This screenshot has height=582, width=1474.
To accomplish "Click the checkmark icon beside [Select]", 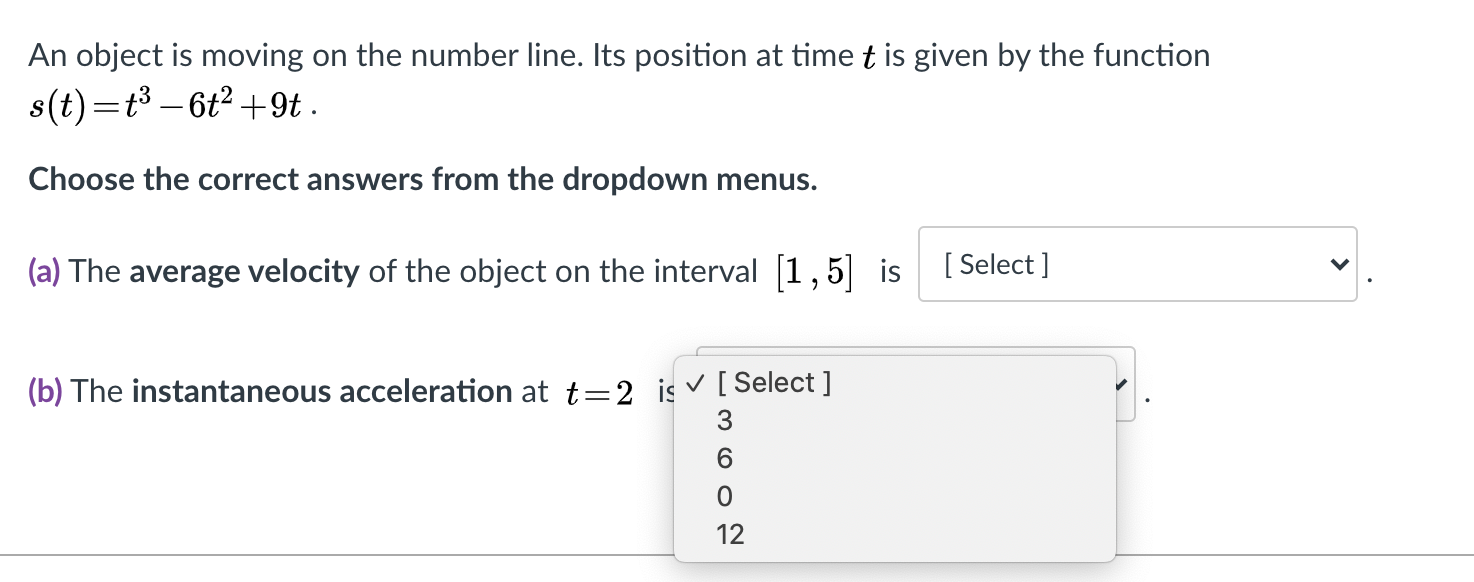I will 694,382.
